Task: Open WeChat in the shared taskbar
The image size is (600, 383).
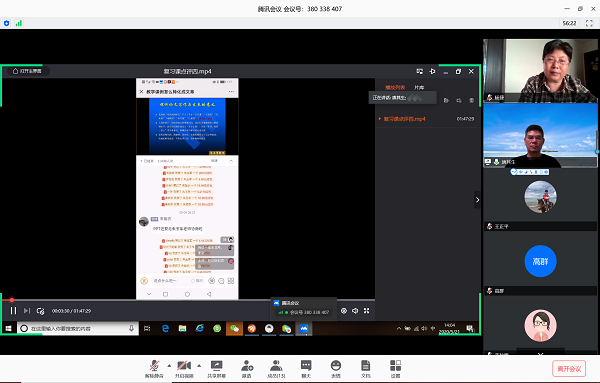Action: [x=234, y=328]
